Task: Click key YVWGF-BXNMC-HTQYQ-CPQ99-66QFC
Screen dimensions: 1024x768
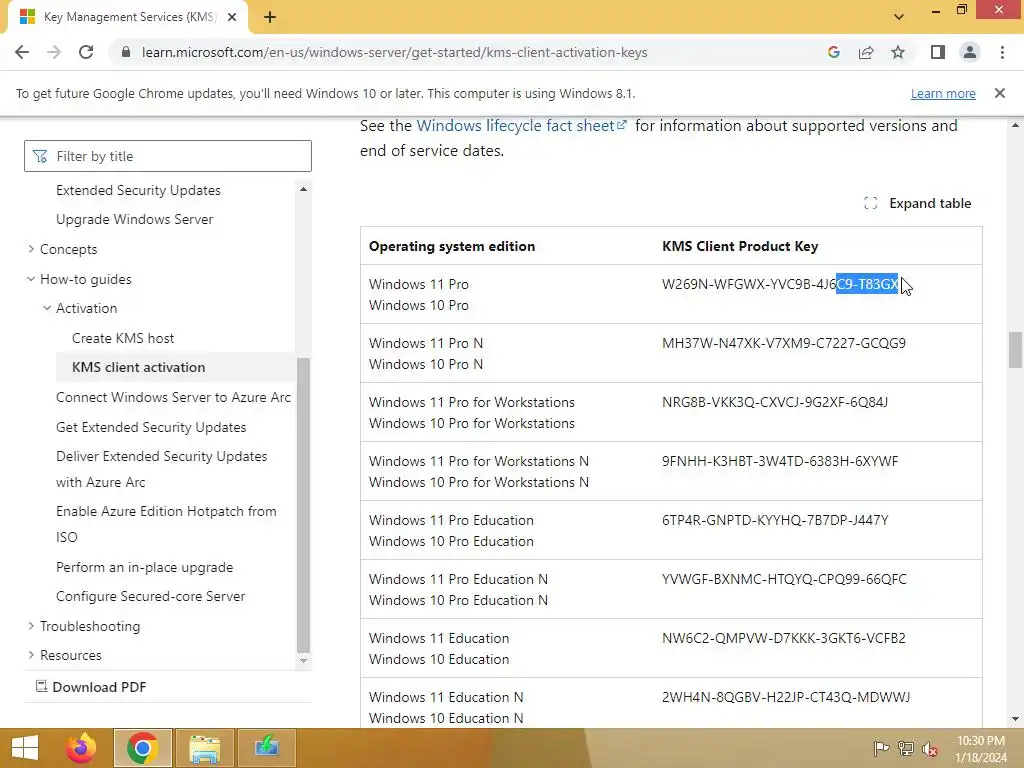Action: (784, 579)
